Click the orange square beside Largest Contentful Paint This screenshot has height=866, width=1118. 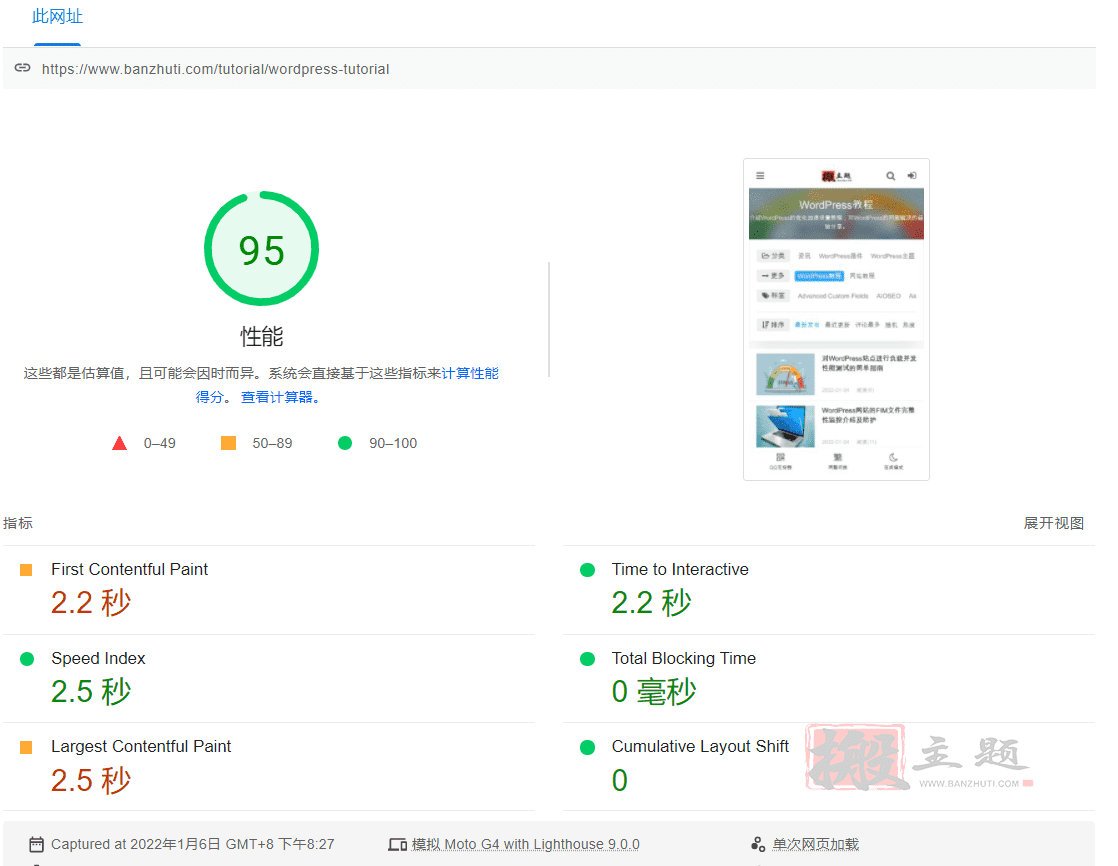(x=26, y=747)
